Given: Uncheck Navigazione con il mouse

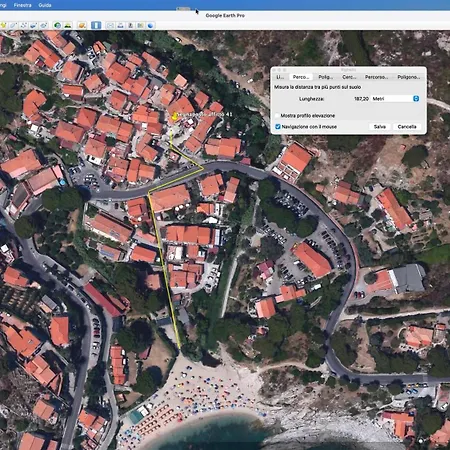Looking at the screenshot, I should pyautogui.click(x=278, y=127).
